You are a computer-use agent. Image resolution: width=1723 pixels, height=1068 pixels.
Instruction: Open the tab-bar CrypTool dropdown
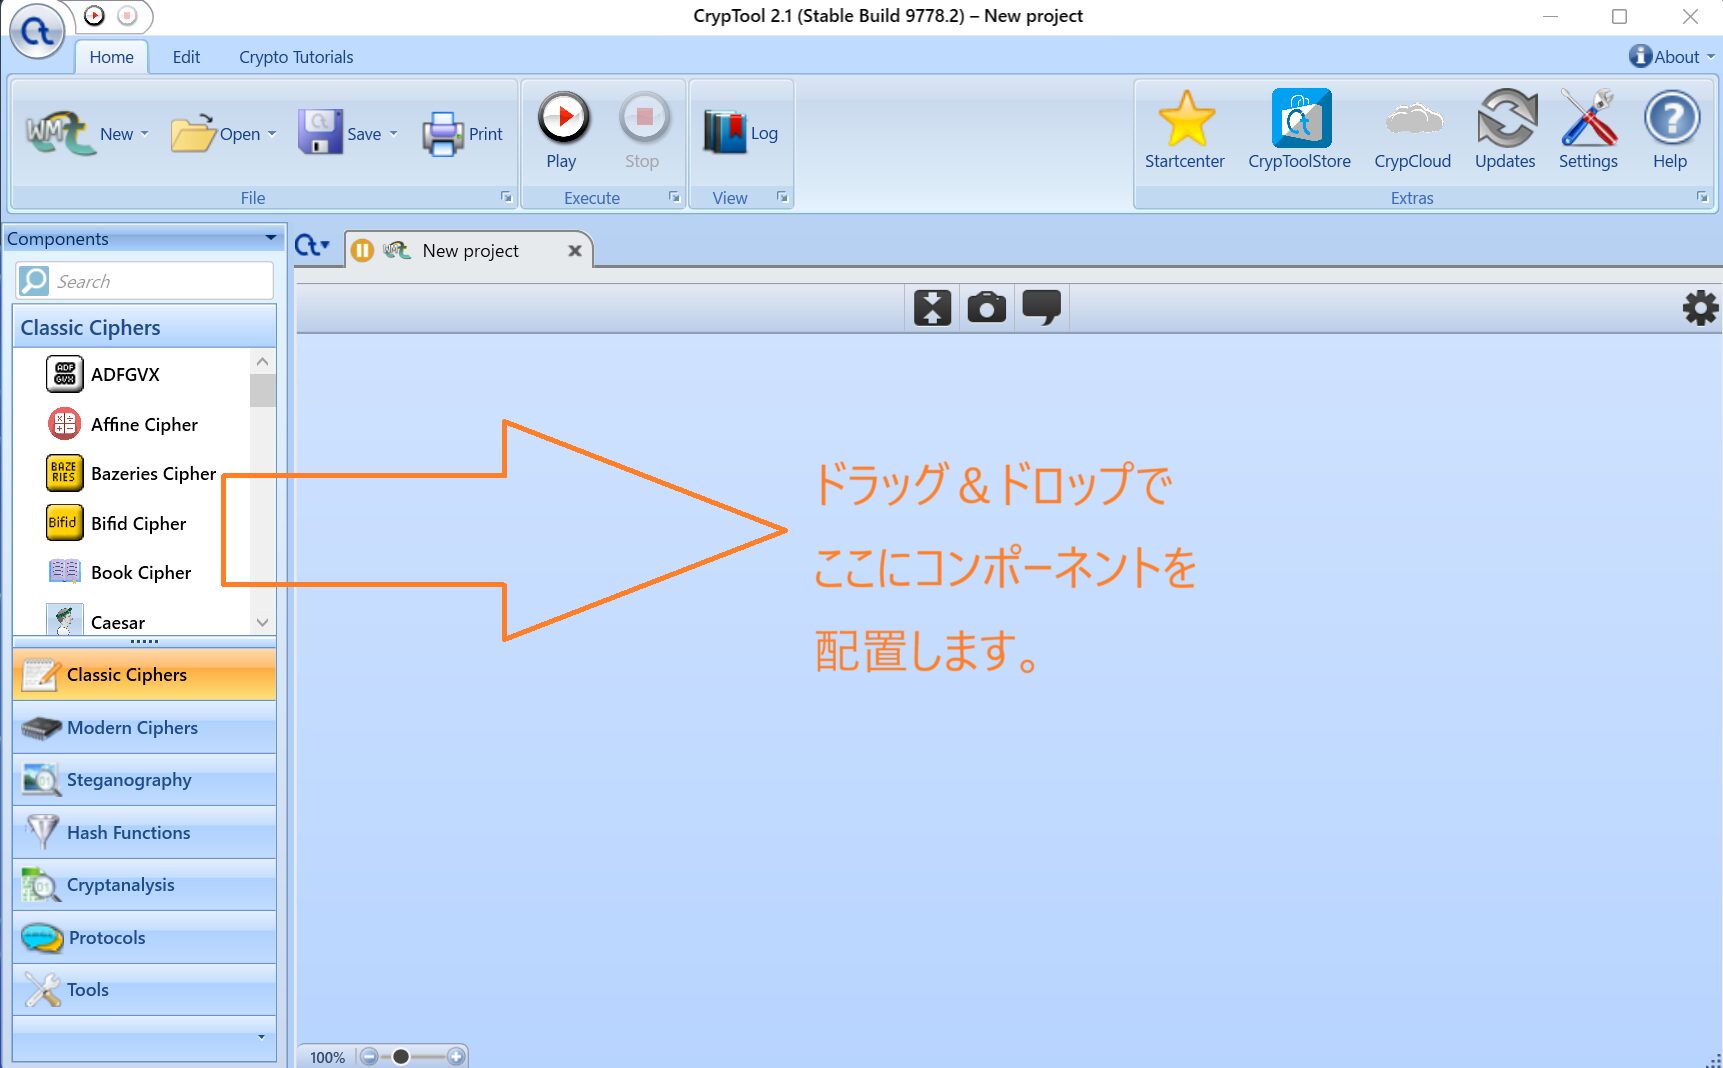(312, 245)
